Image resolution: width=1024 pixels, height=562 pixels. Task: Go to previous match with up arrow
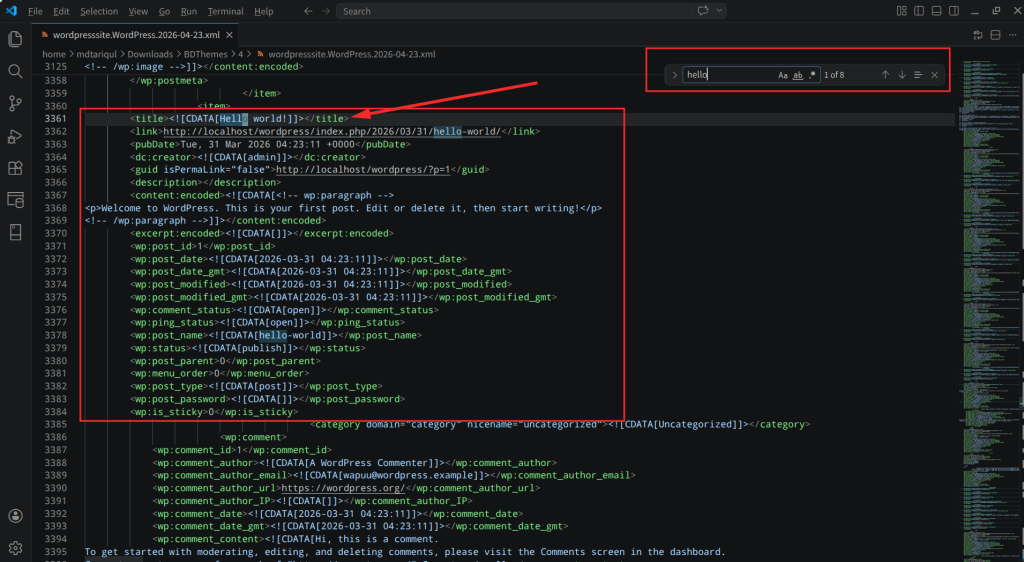click(885, 74)
